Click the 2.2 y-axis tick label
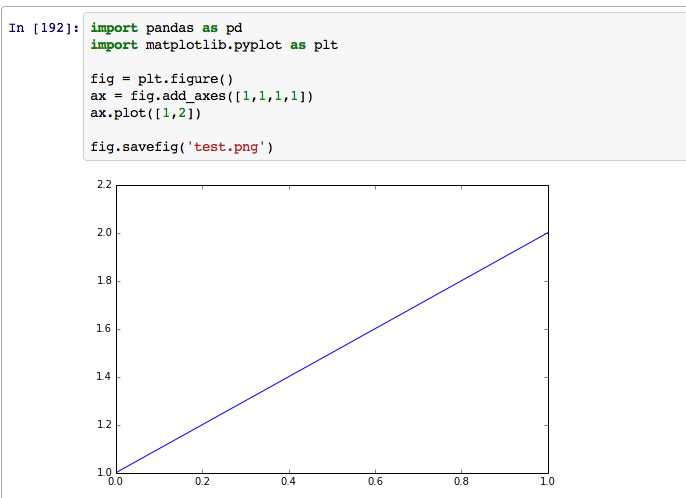Viewport: 686px width, 498px height. (104, 185)
